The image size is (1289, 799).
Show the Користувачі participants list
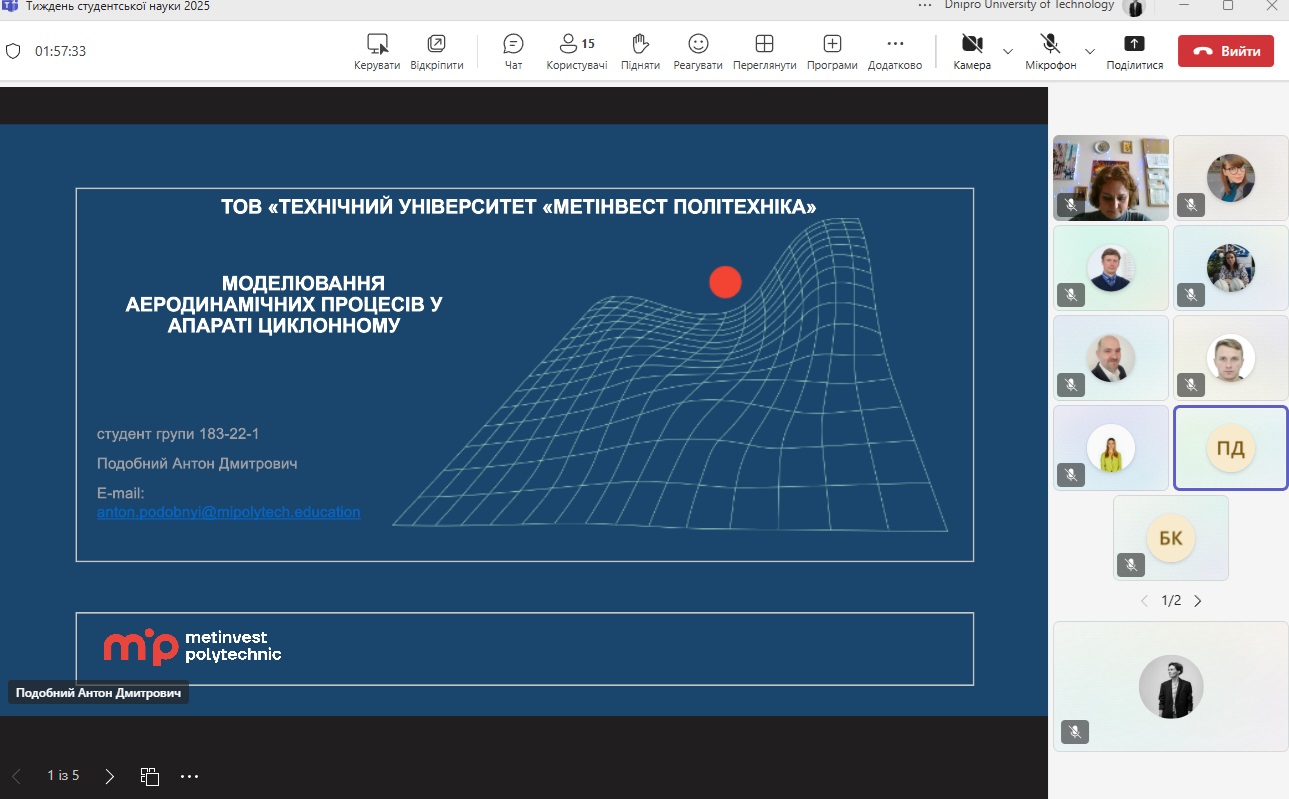click(577, 52)
